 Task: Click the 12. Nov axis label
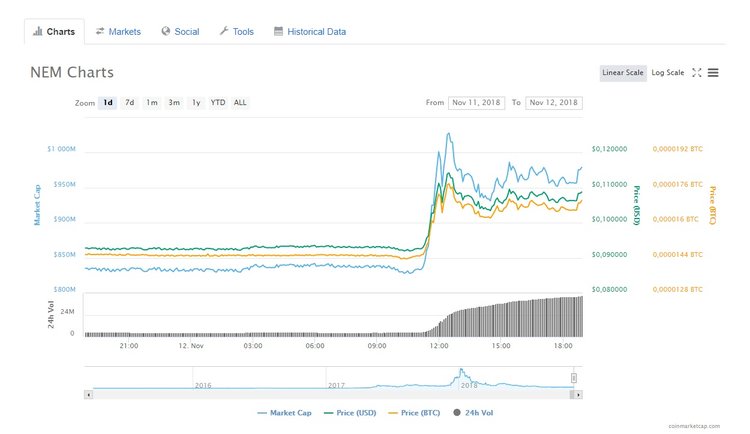point(191,345)
